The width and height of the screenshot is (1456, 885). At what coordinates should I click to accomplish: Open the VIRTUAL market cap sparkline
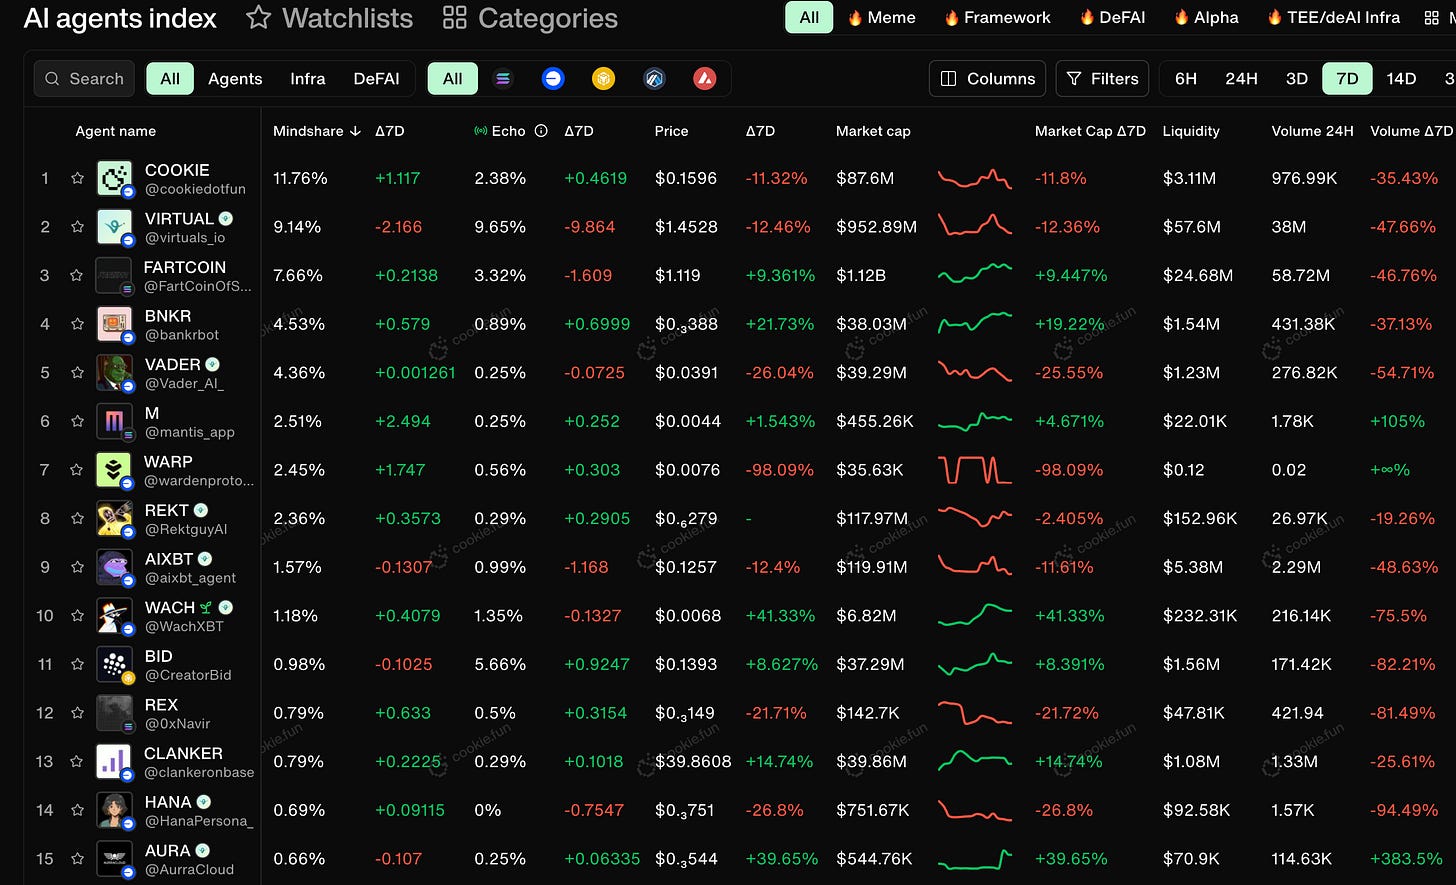click(x=975, y=227)
